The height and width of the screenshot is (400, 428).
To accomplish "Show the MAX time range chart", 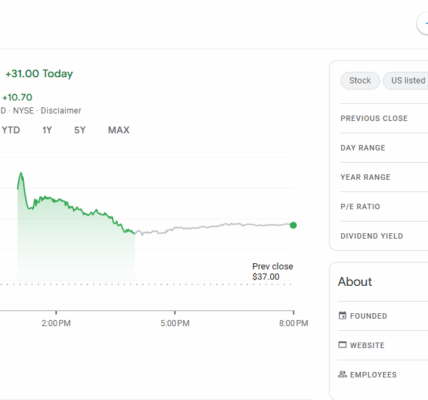I will click(x=119, y=130).
